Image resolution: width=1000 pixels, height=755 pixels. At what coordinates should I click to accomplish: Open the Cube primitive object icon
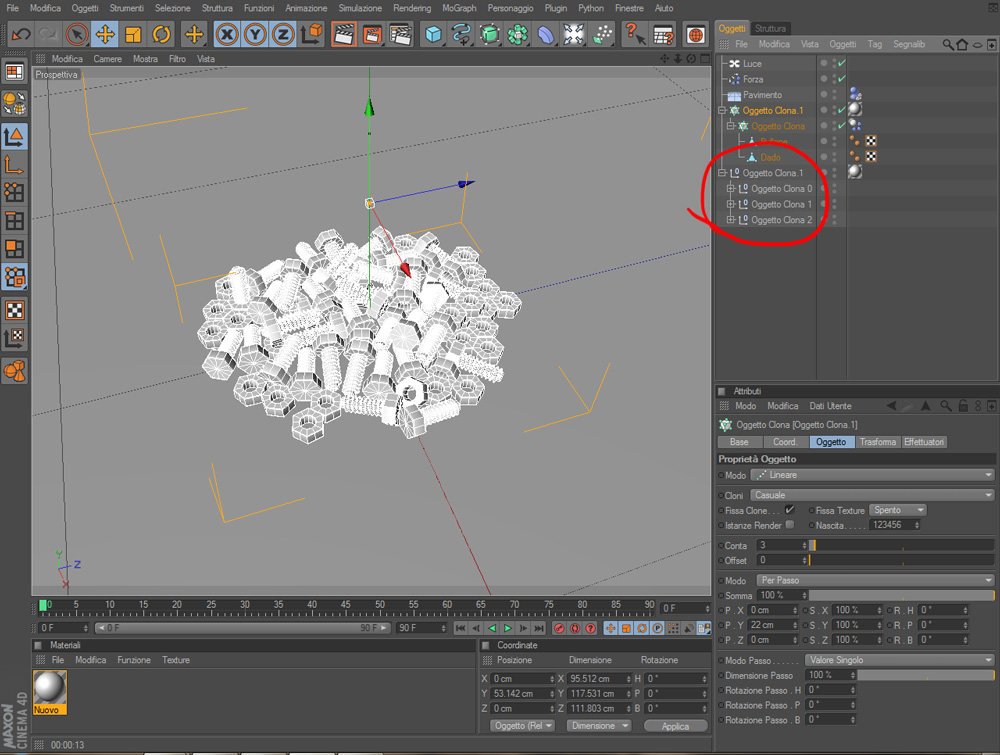point(433,34)
